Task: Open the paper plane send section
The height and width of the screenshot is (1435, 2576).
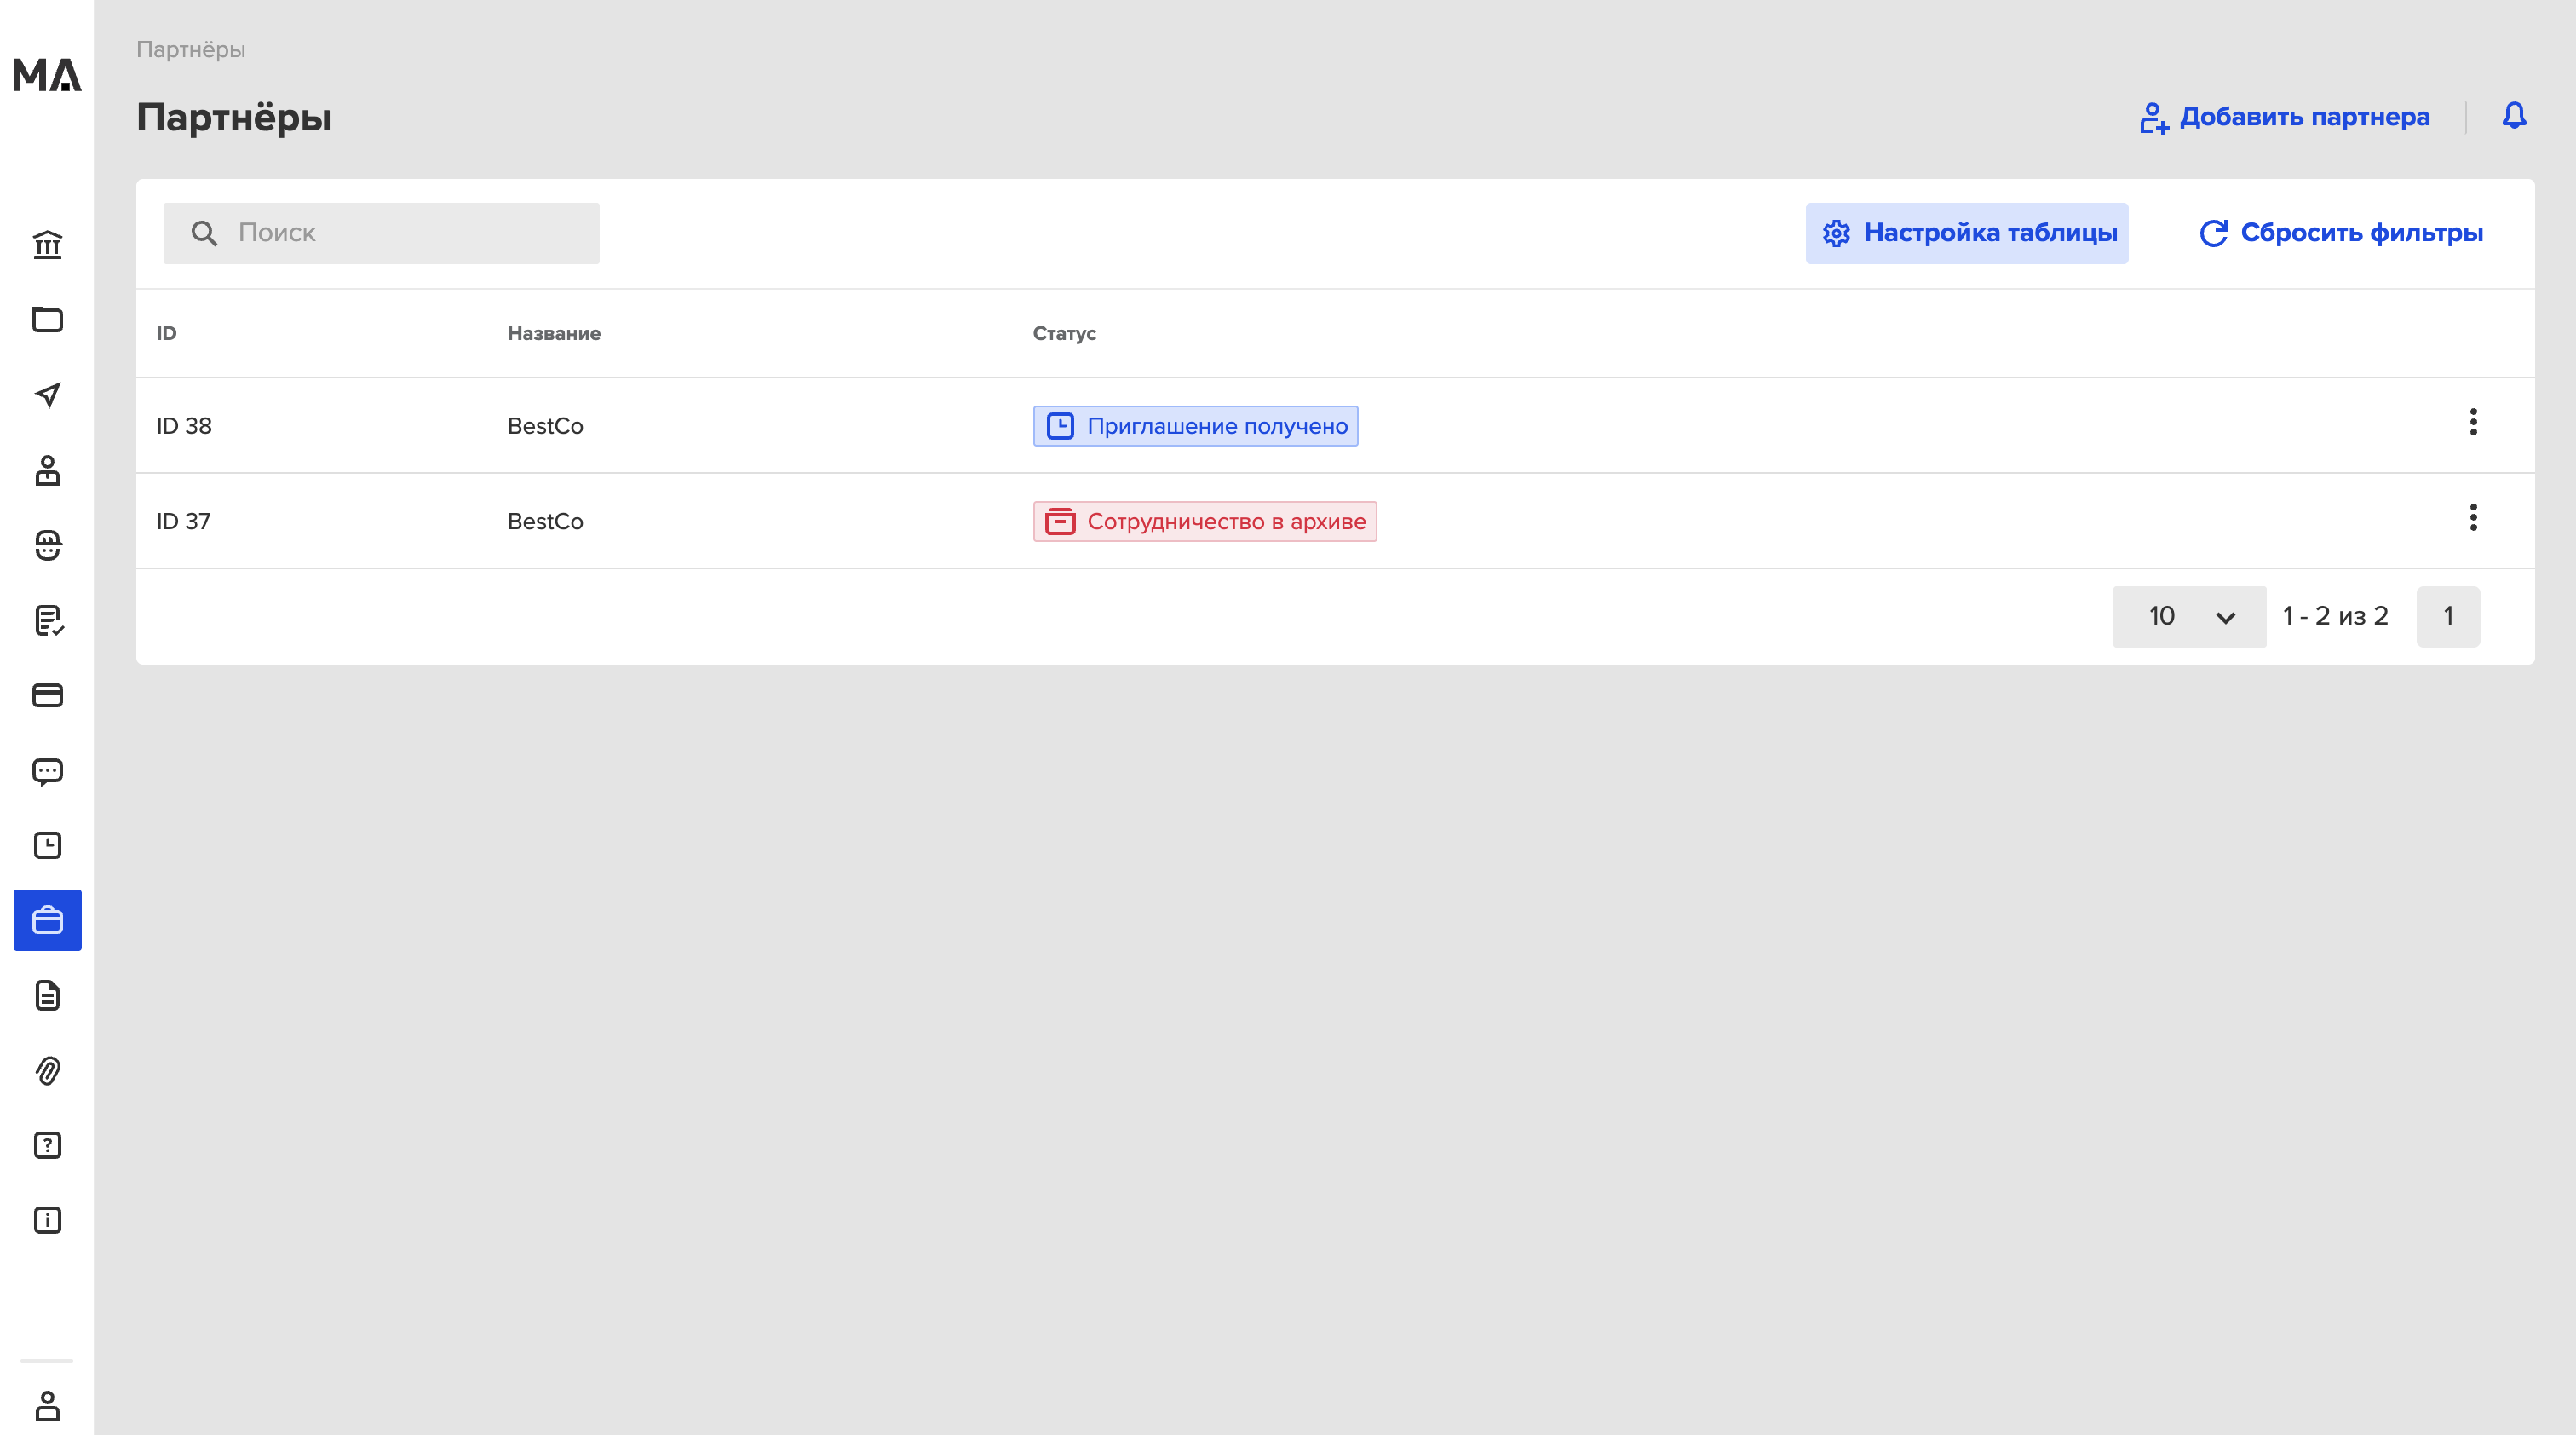Action: (47, 395)
